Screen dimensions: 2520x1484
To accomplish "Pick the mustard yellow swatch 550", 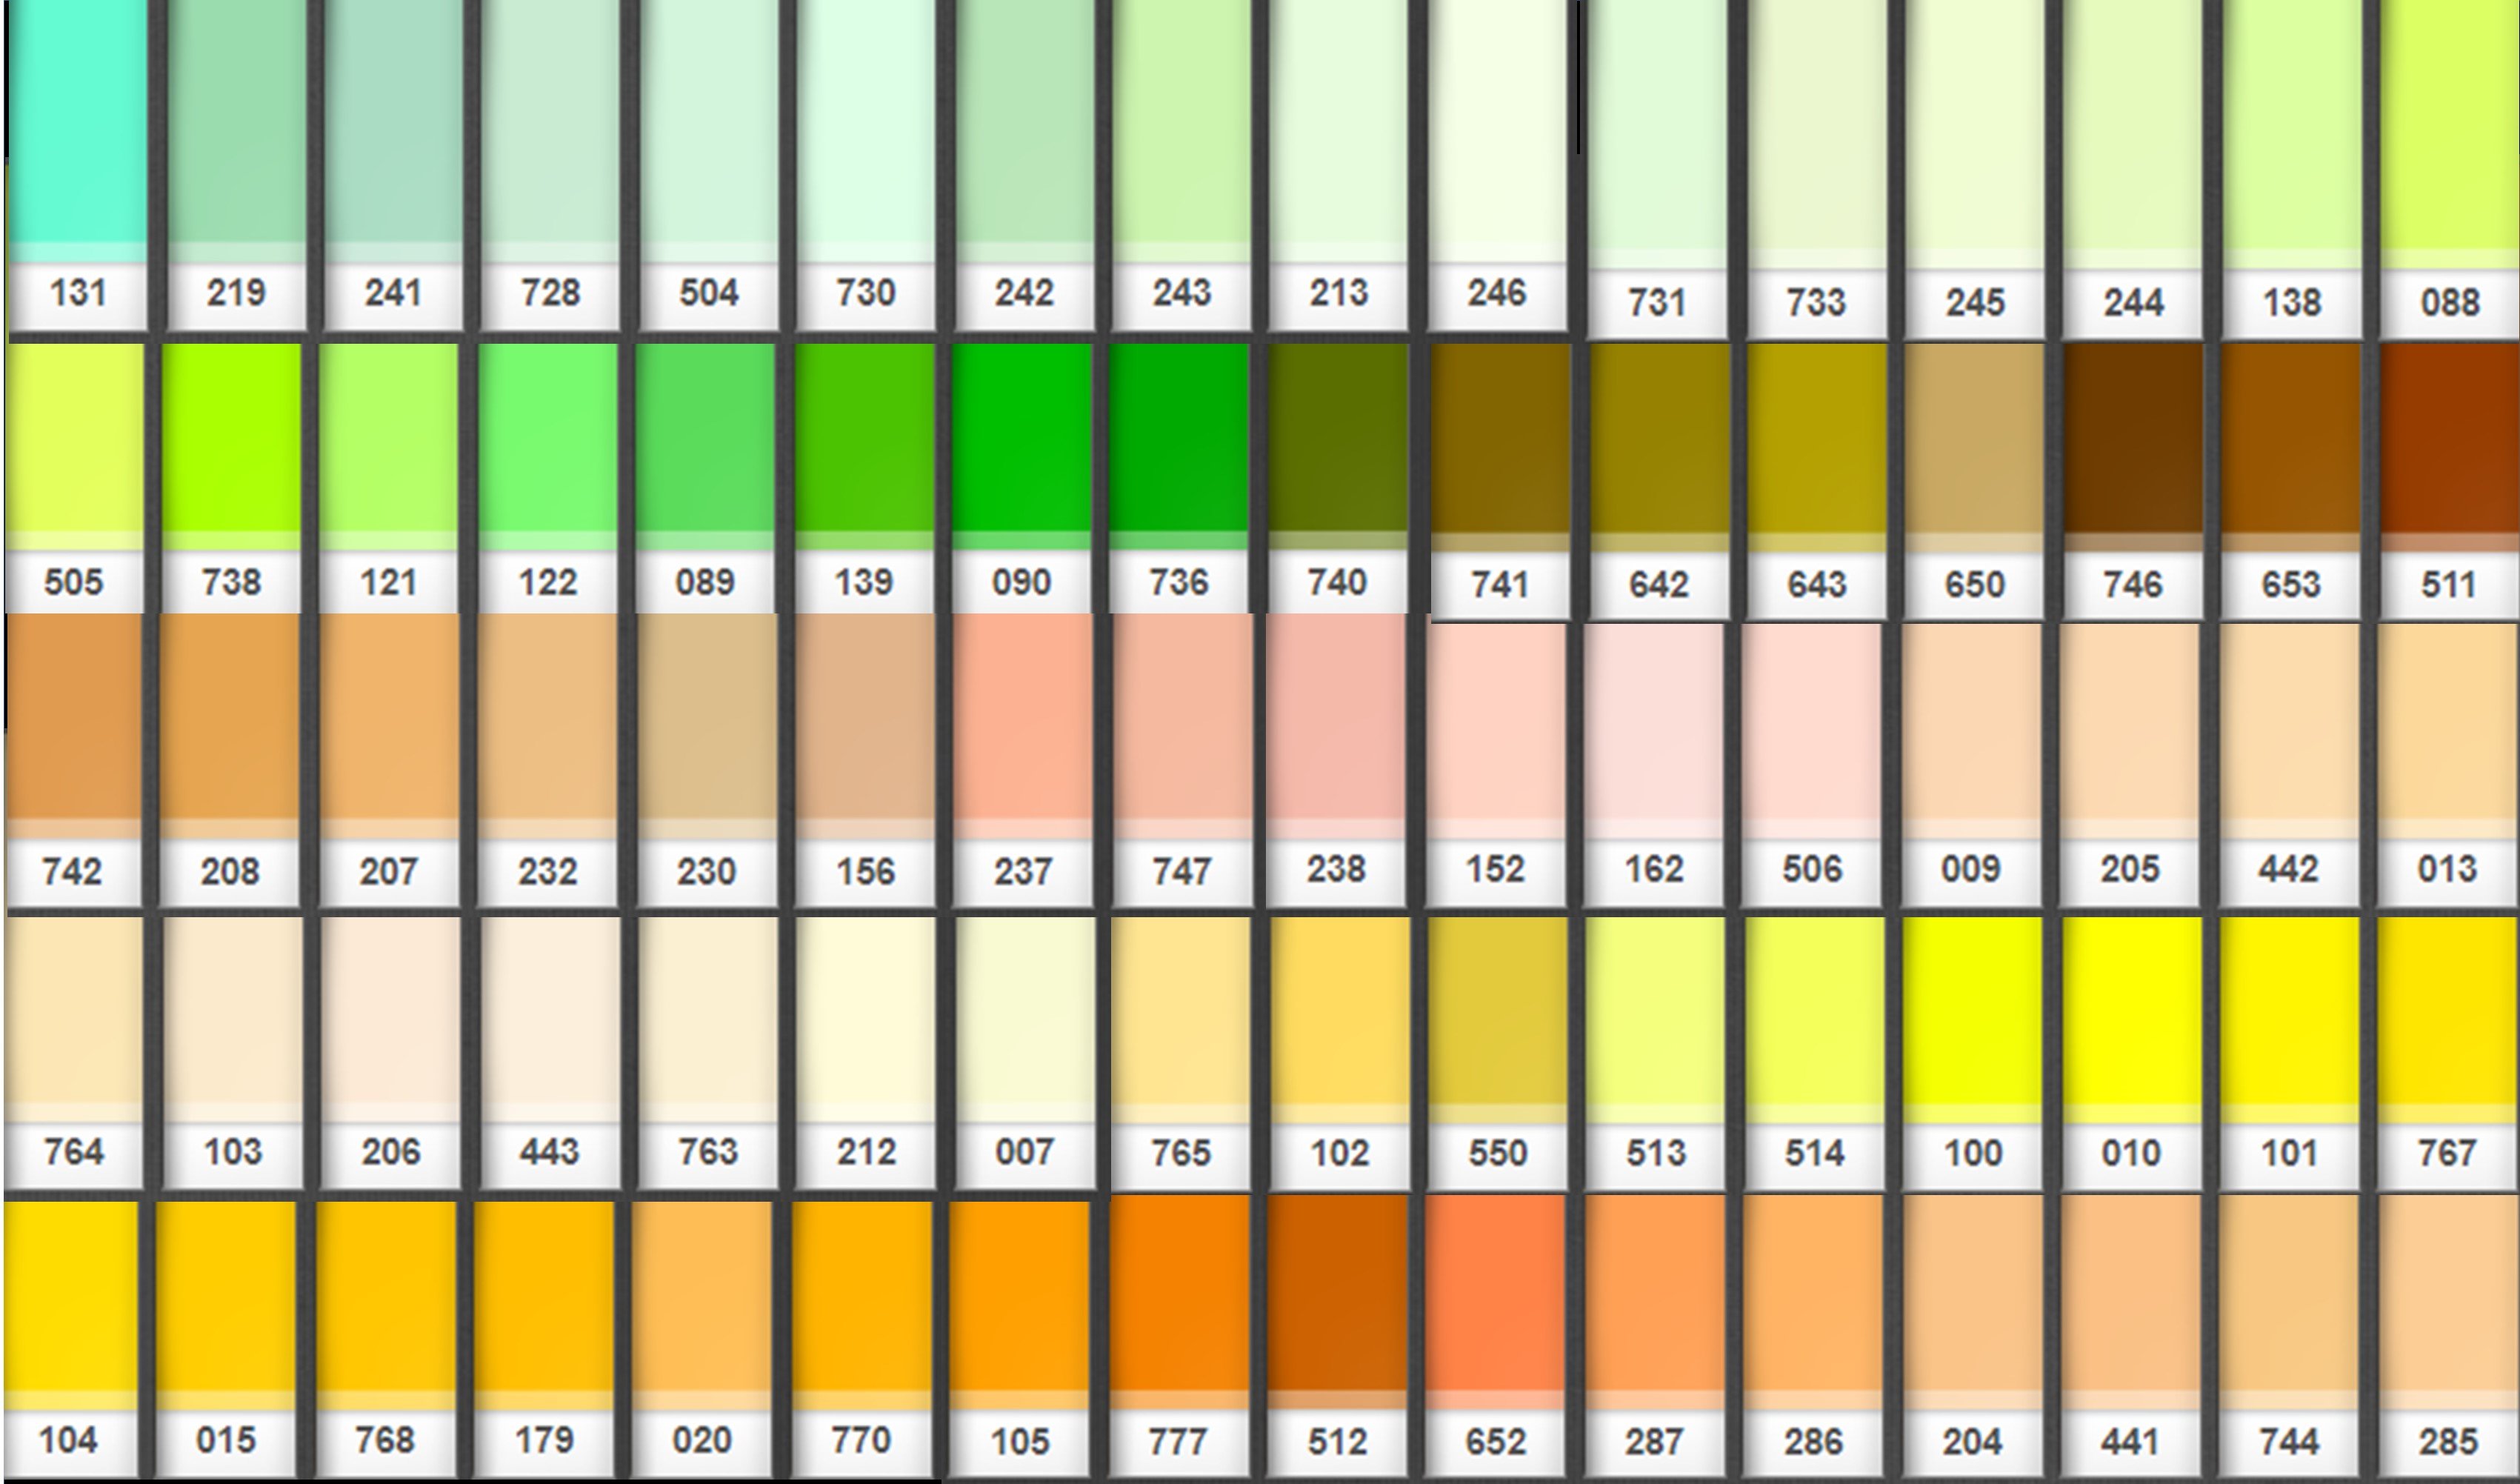I will [x=1497, y=1010].
